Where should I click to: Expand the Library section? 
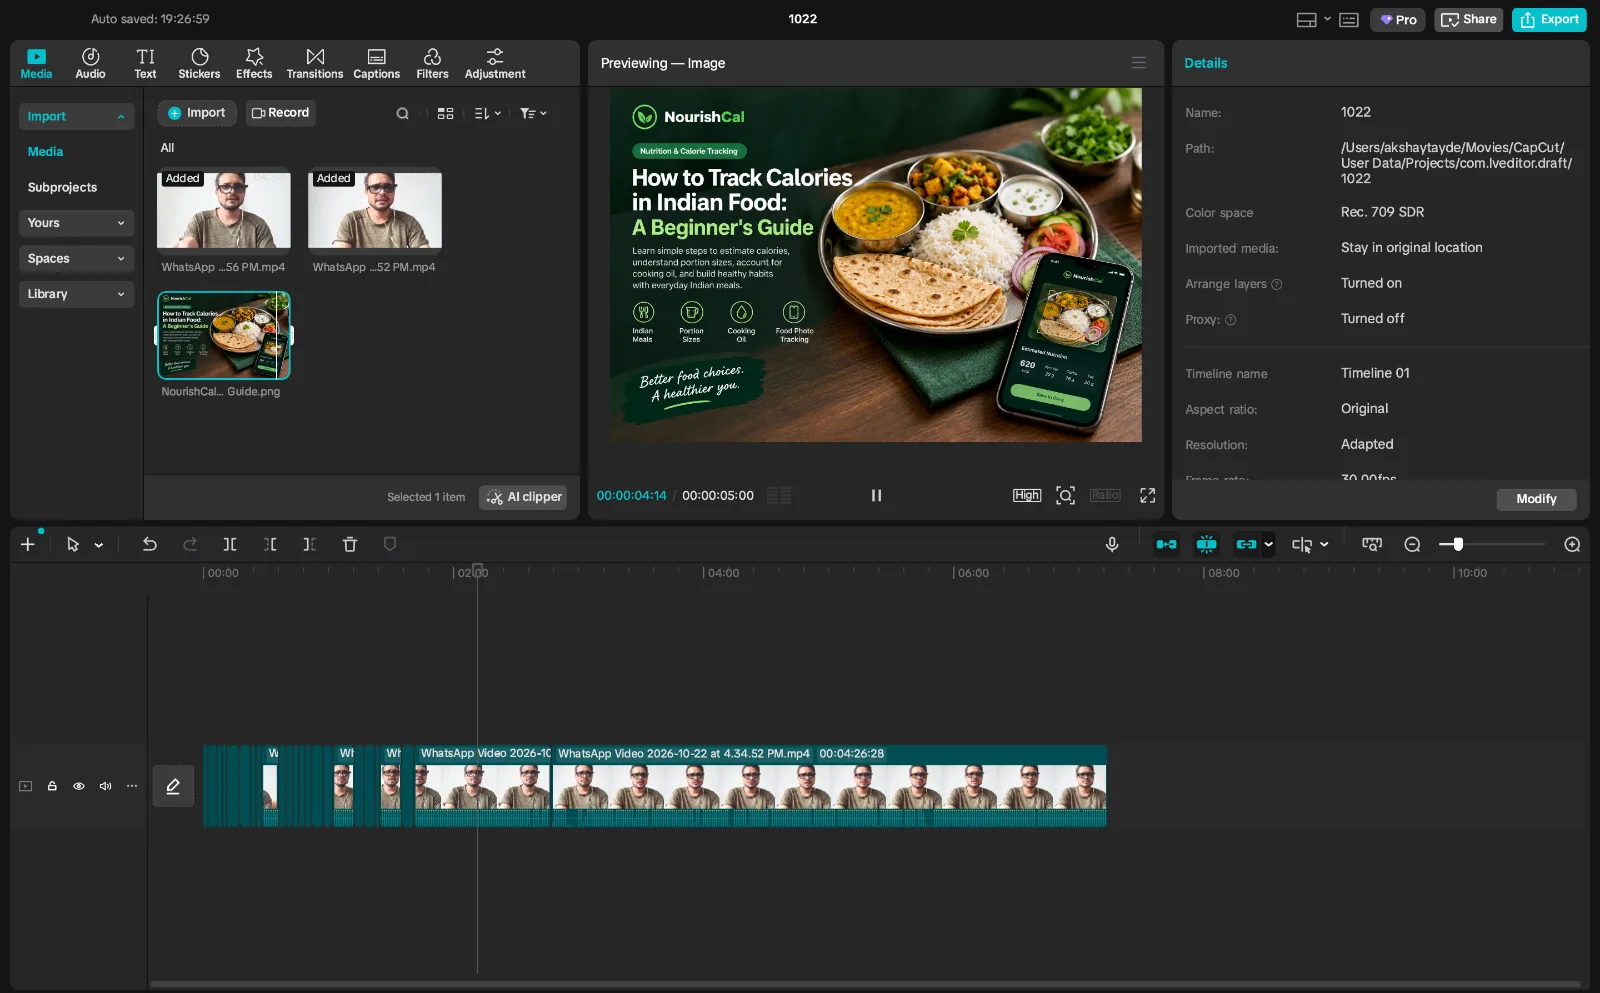(x=76, y=294)
